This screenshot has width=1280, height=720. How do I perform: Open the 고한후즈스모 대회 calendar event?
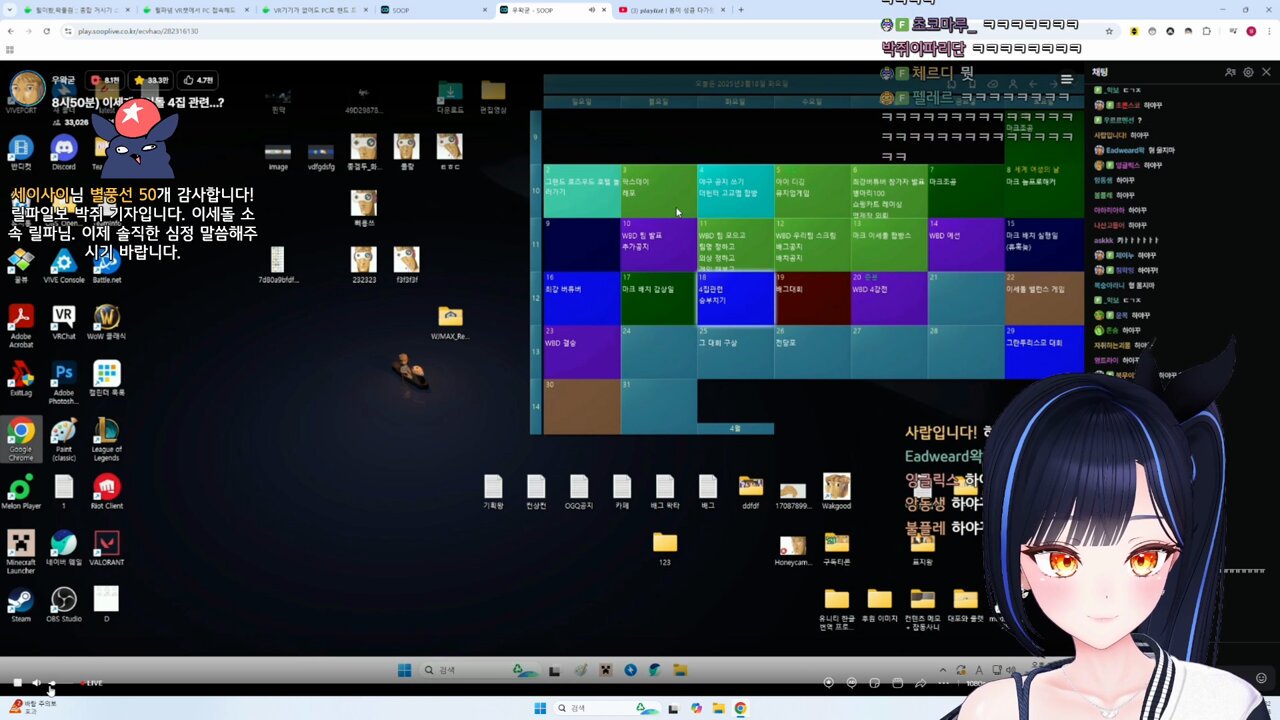(1044, 352)
